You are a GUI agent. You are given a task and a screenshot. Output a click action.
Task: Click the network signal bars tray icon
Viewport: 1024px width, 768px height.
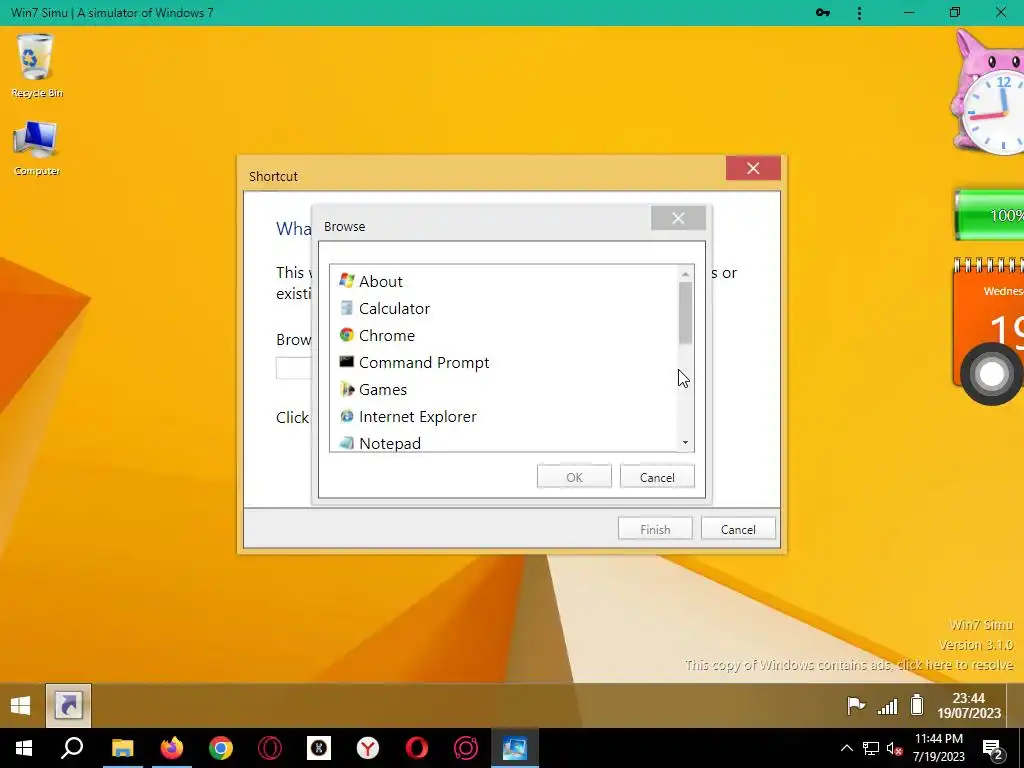[887, 706]
